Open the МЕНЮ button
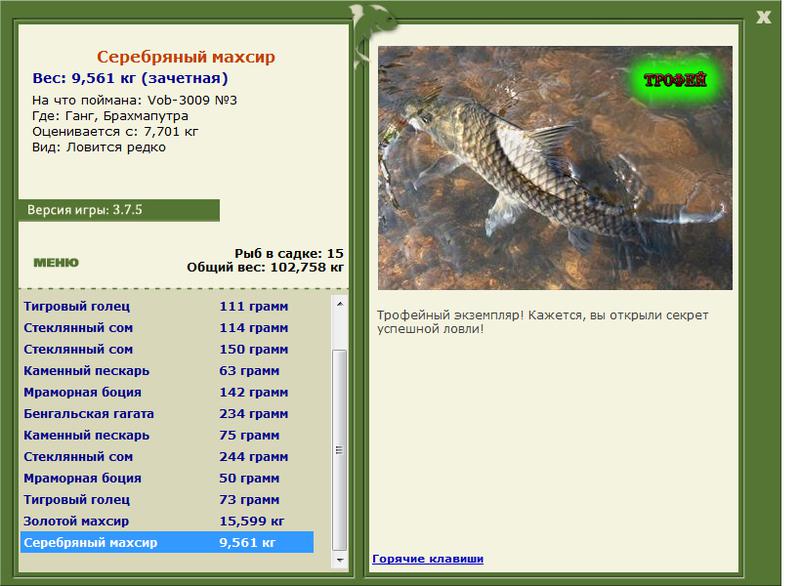 [x=56, y=263]
